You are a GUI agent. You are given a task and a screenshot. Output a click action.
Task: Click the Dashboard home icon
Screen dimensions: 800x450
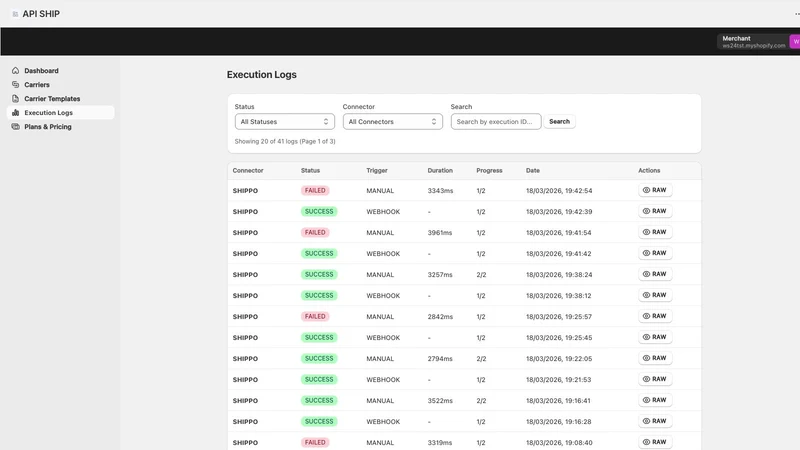[x=15, y=70]
